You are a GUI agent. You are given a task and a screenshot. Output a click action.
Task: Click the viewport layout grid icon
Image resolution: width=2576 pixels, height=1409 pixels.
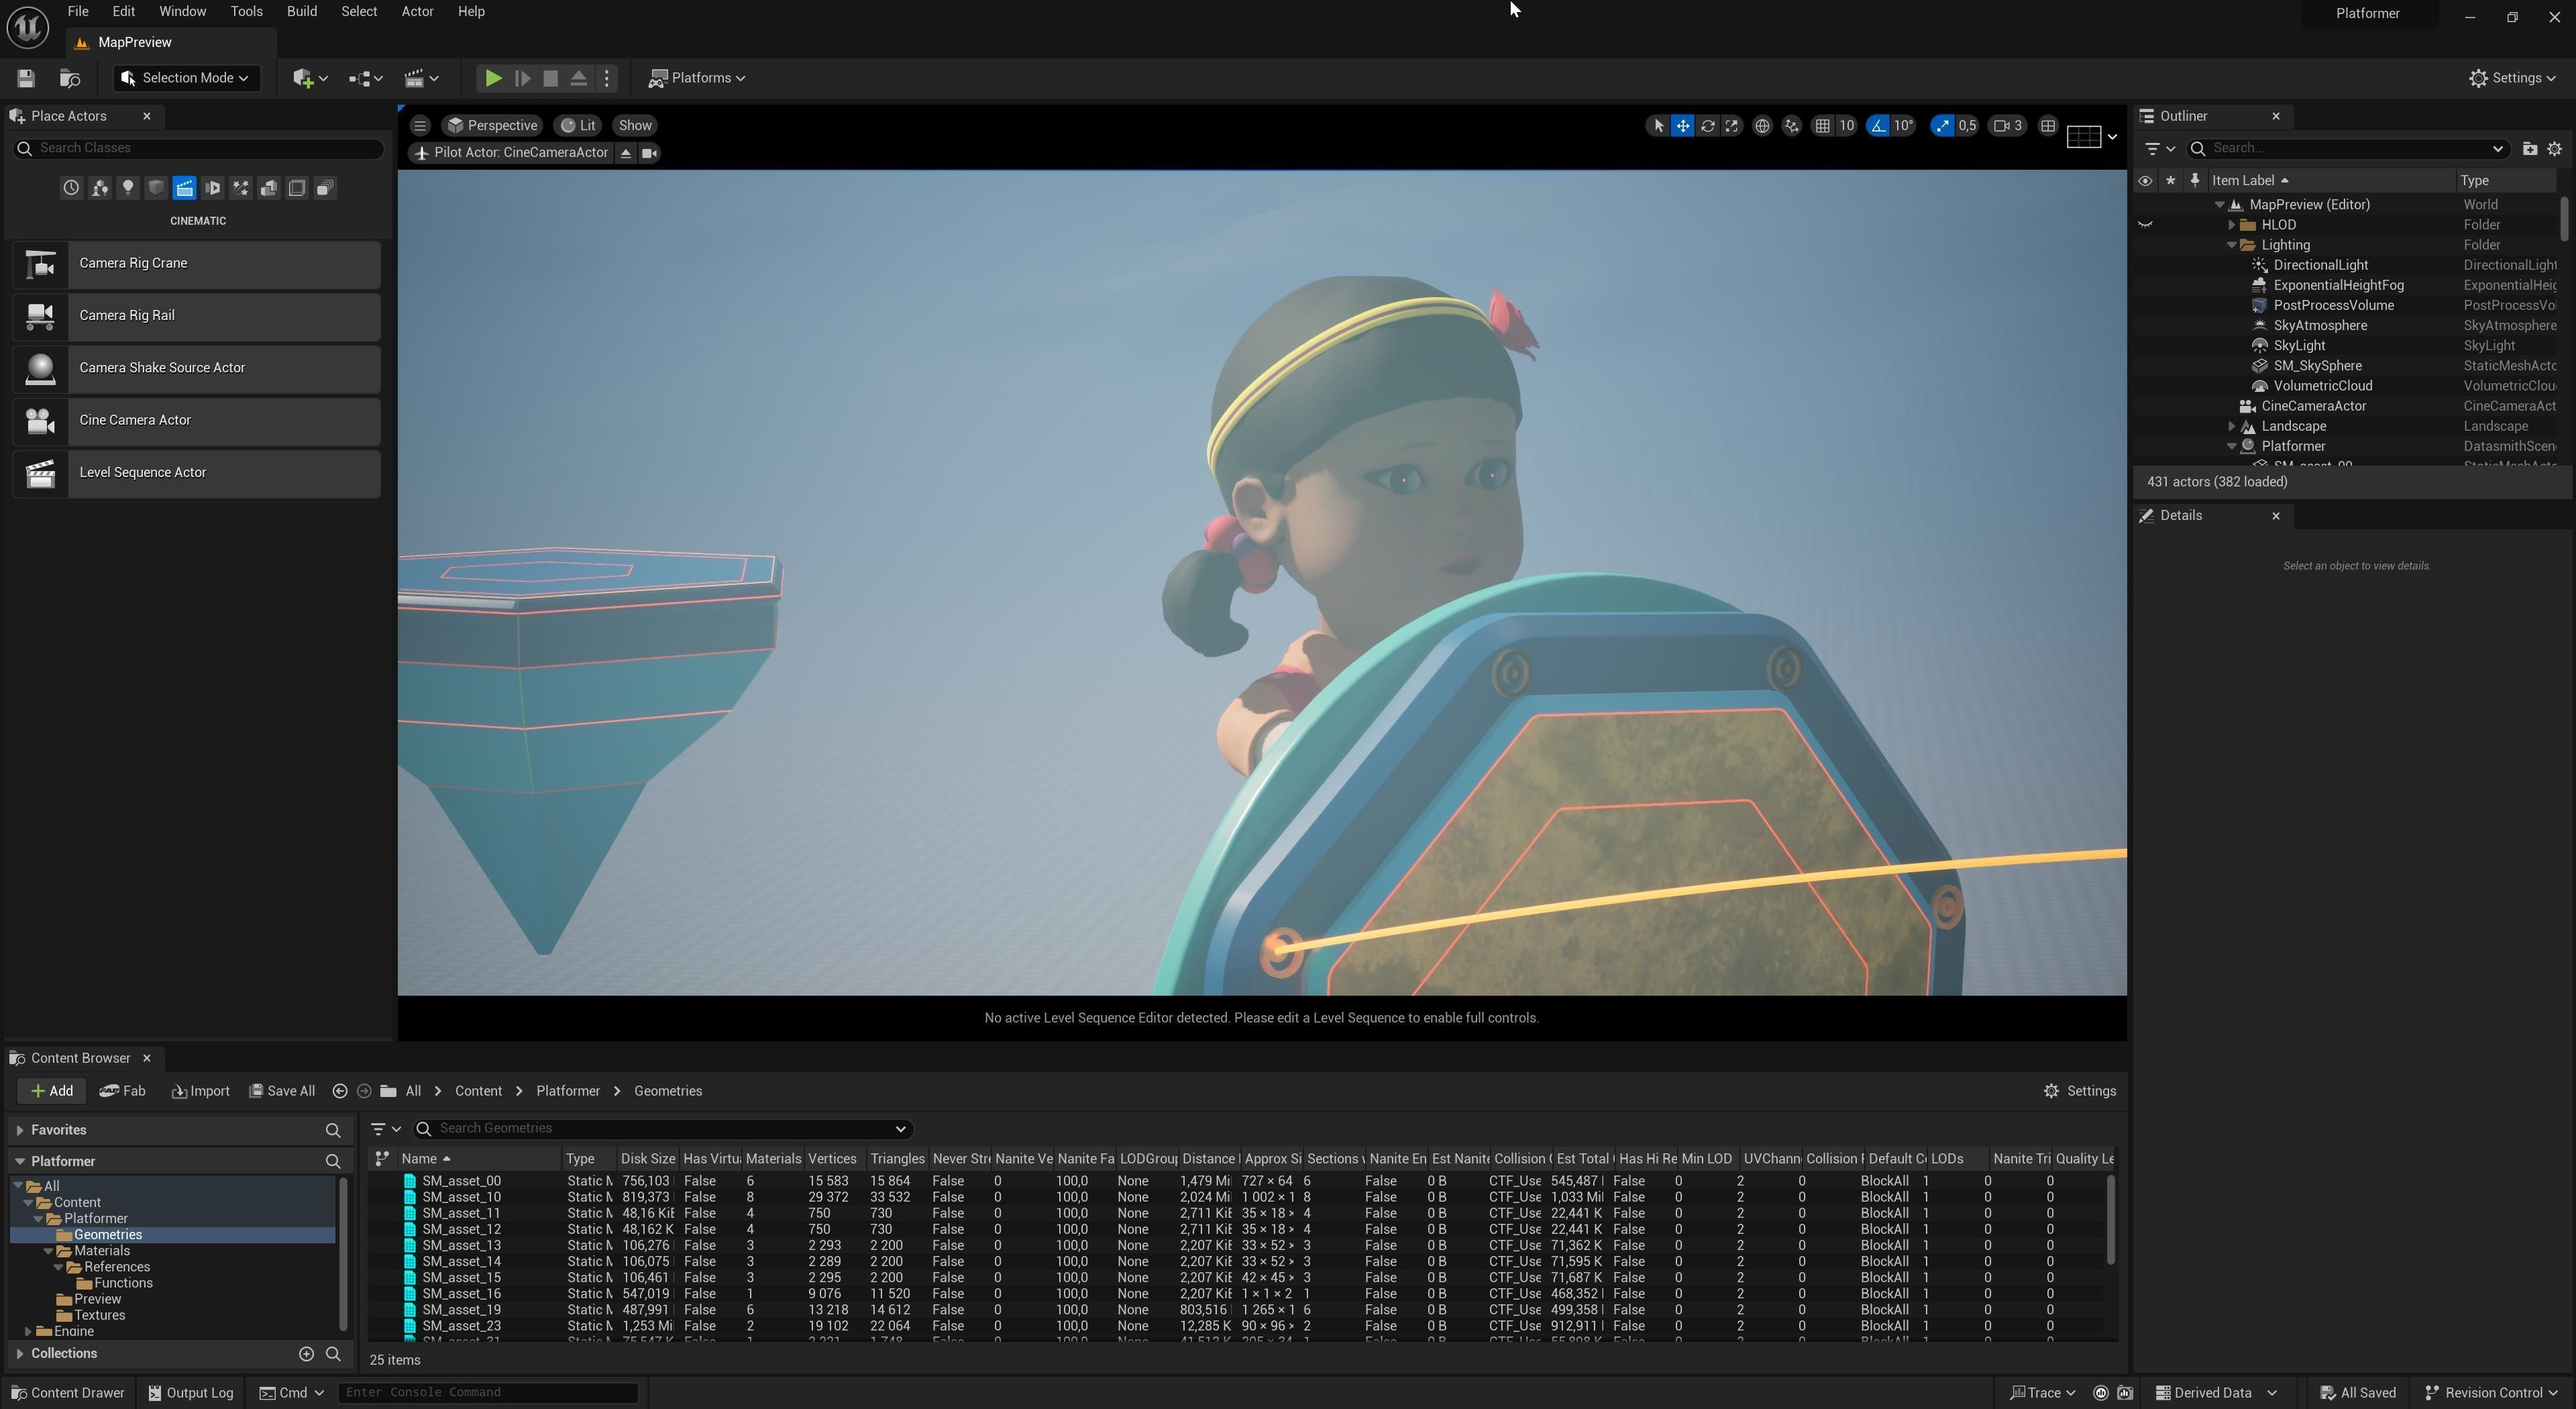[2047, 126]
